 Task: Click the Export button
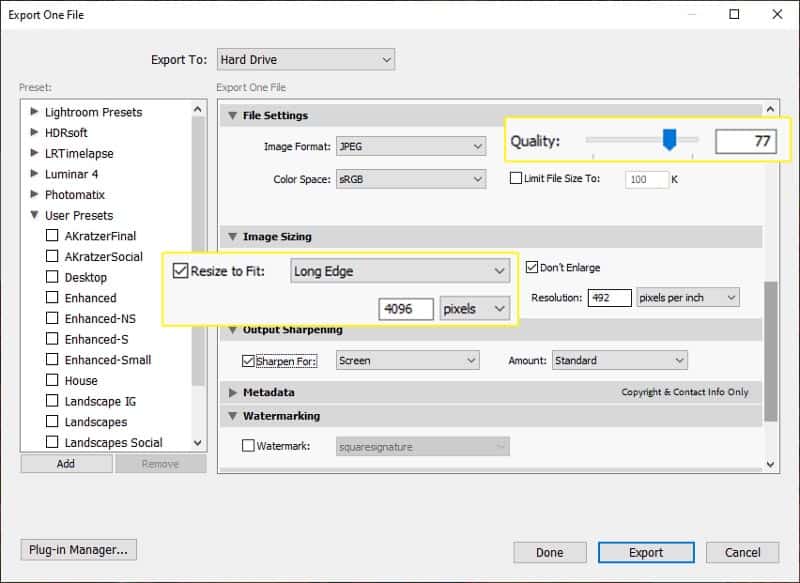(x=646, y=552)
